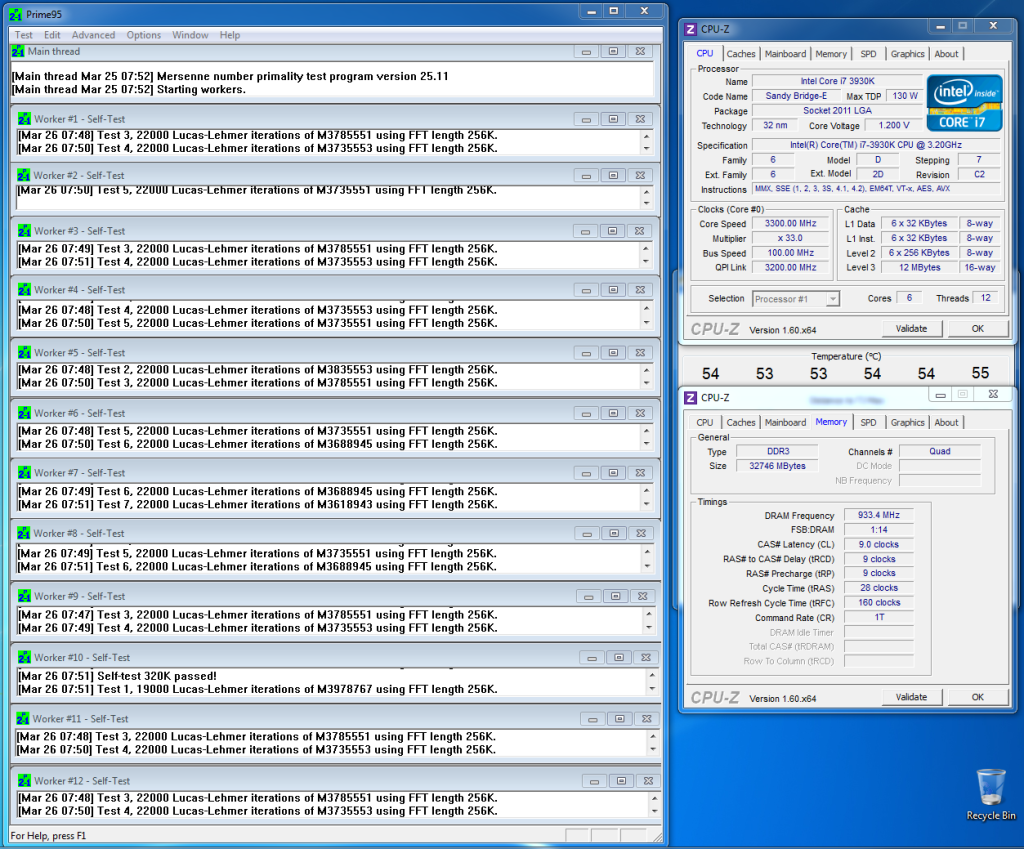Open the Processor #1 selection dropdown
Image resolution: width=1024 pixels, height=849 pixels.
point(832,299)
